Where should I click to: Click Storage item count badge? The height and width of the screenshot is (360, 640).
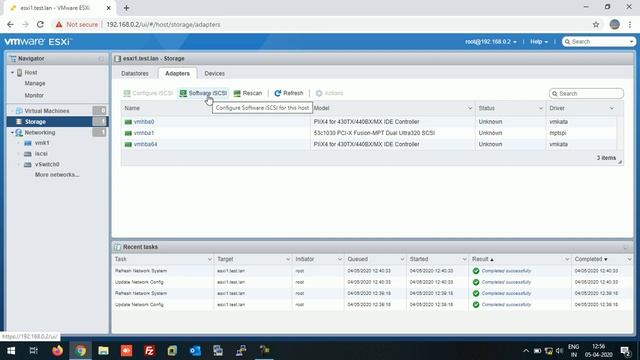pos(99,122)
